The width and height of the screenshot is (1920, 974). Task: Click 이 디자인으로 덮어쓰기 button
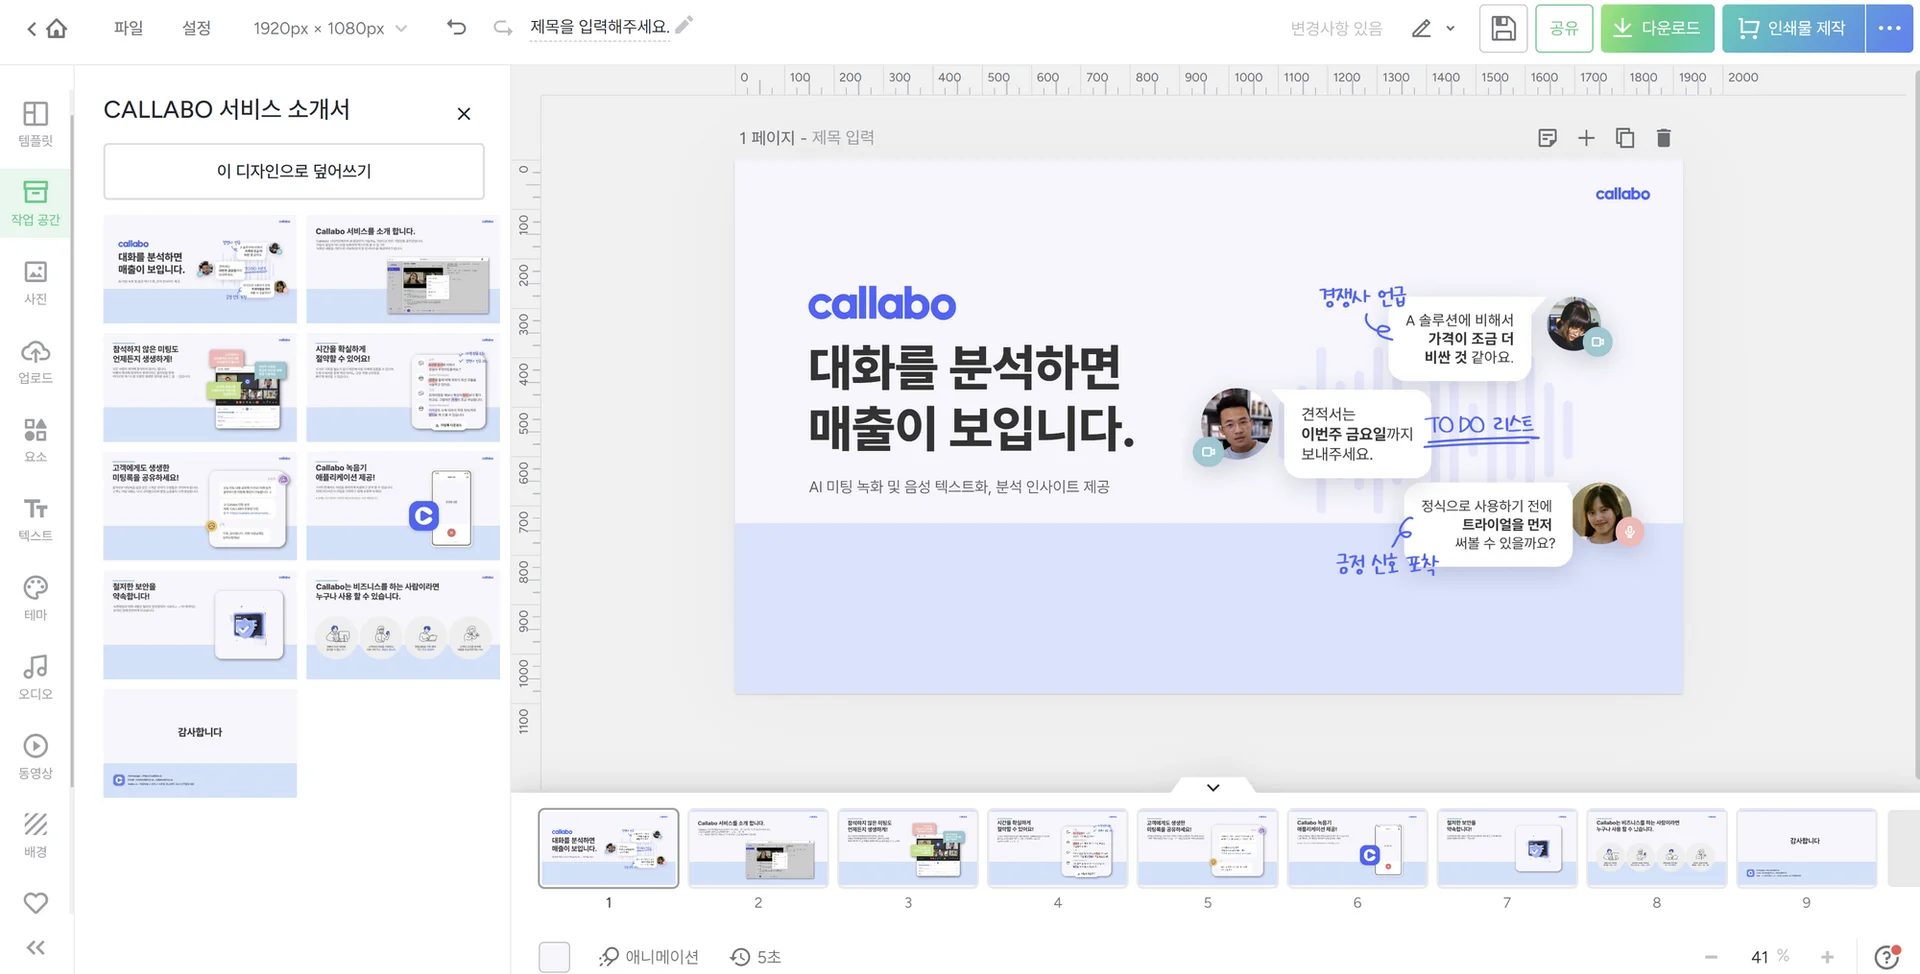[x=294, y=171]
